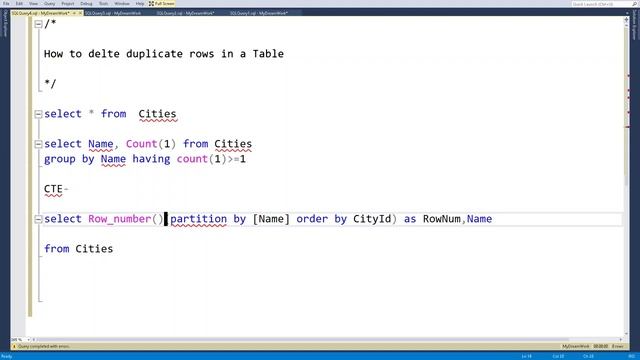640x360 pixels.
Task: Click the Quick Launch magnifier icon
Action: [x=634, y=4]
